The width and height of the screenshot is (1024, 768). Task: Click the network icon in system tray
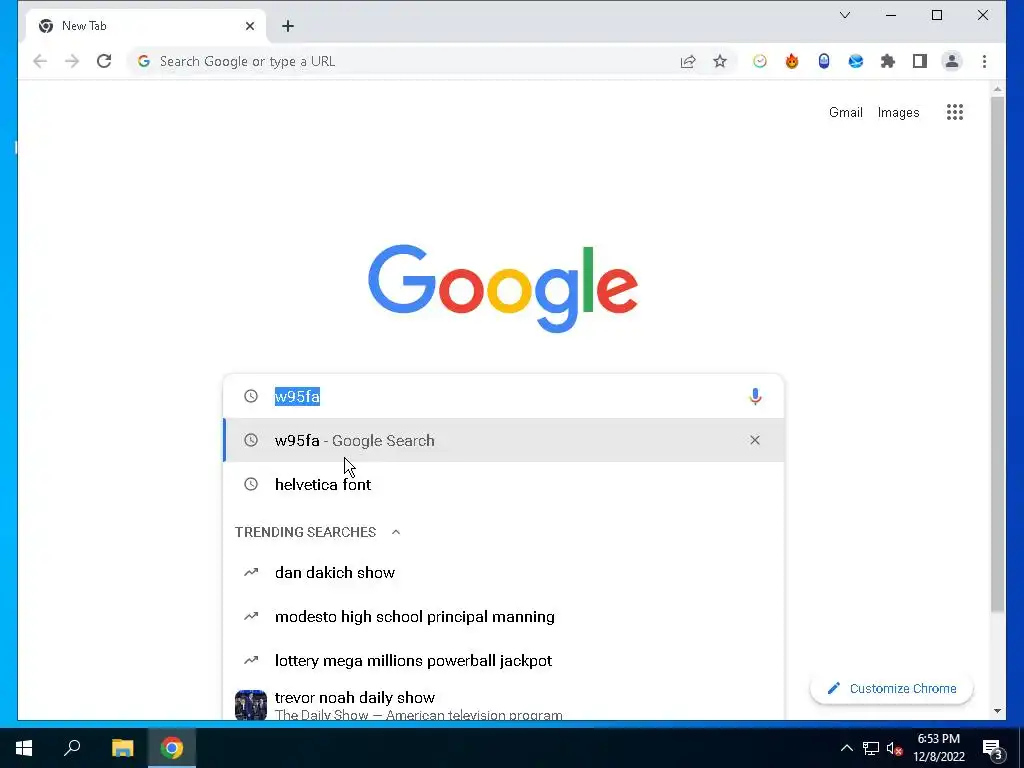coord(871,748)
